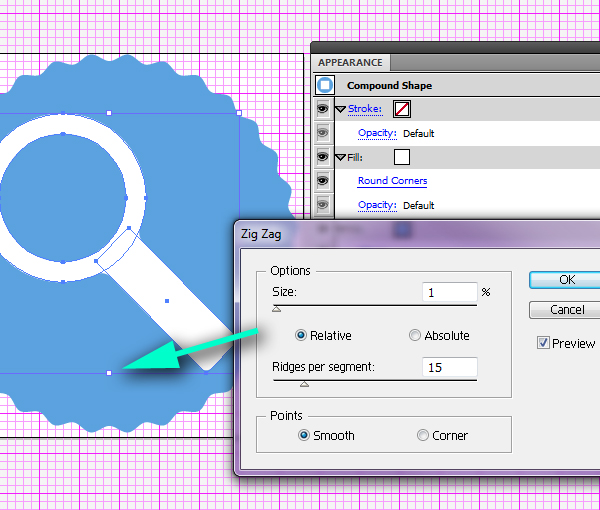Image resolution: width=600 pixels, height=510 pixels.
Task: Click the center anchor point on handle shape
Action: pyautogui.click(x=167, y=301)
